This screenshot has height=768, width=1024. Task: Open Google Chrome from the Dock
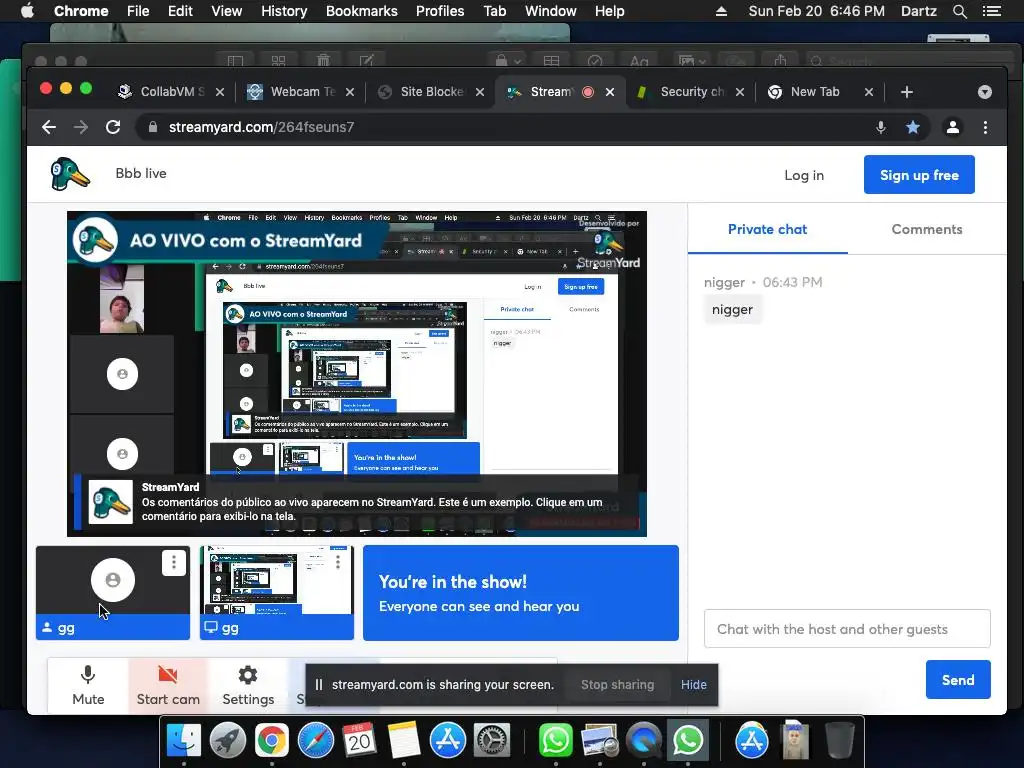pyautogui.click(x=272, y=741)
